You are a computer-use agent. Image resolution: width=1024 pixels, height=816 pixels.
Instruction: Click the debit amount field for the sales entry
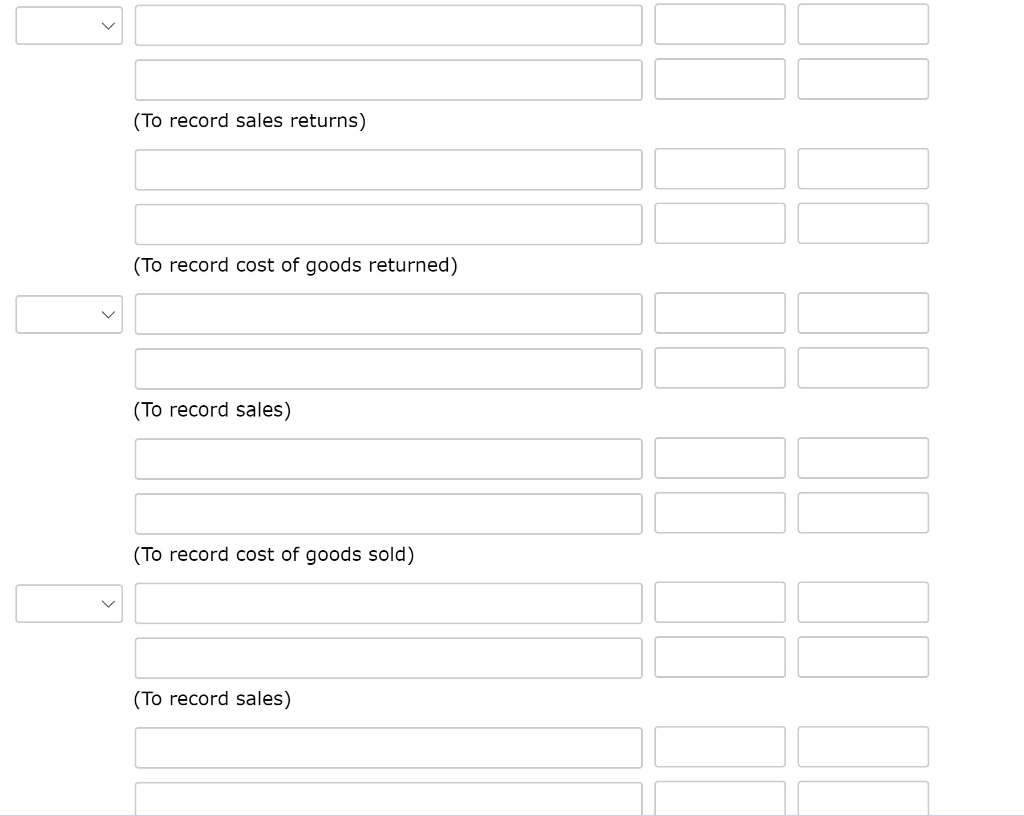coord(720,313)
